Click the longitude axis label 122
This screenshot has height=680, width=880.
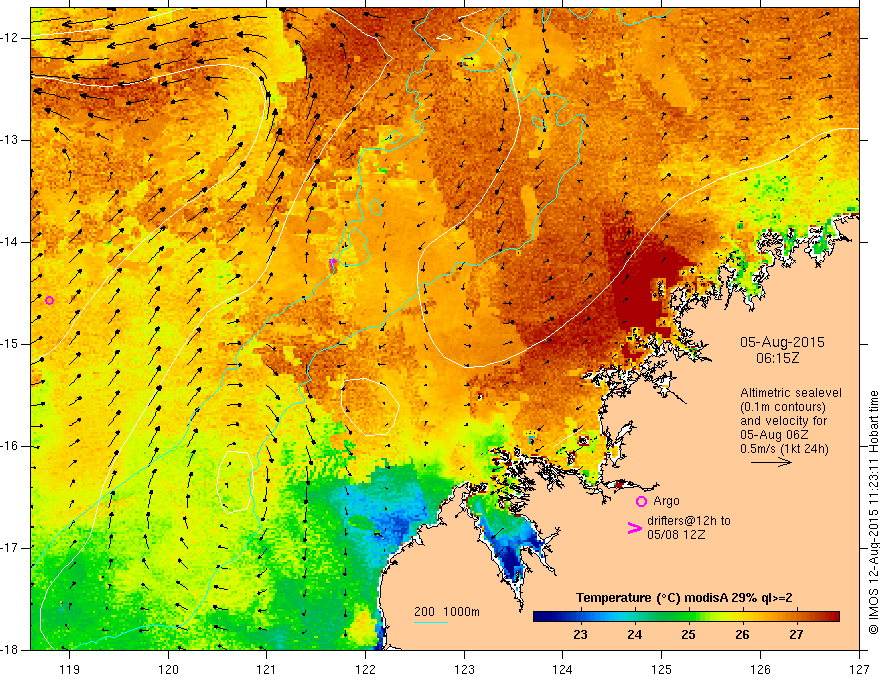click(x=365, y=670)
